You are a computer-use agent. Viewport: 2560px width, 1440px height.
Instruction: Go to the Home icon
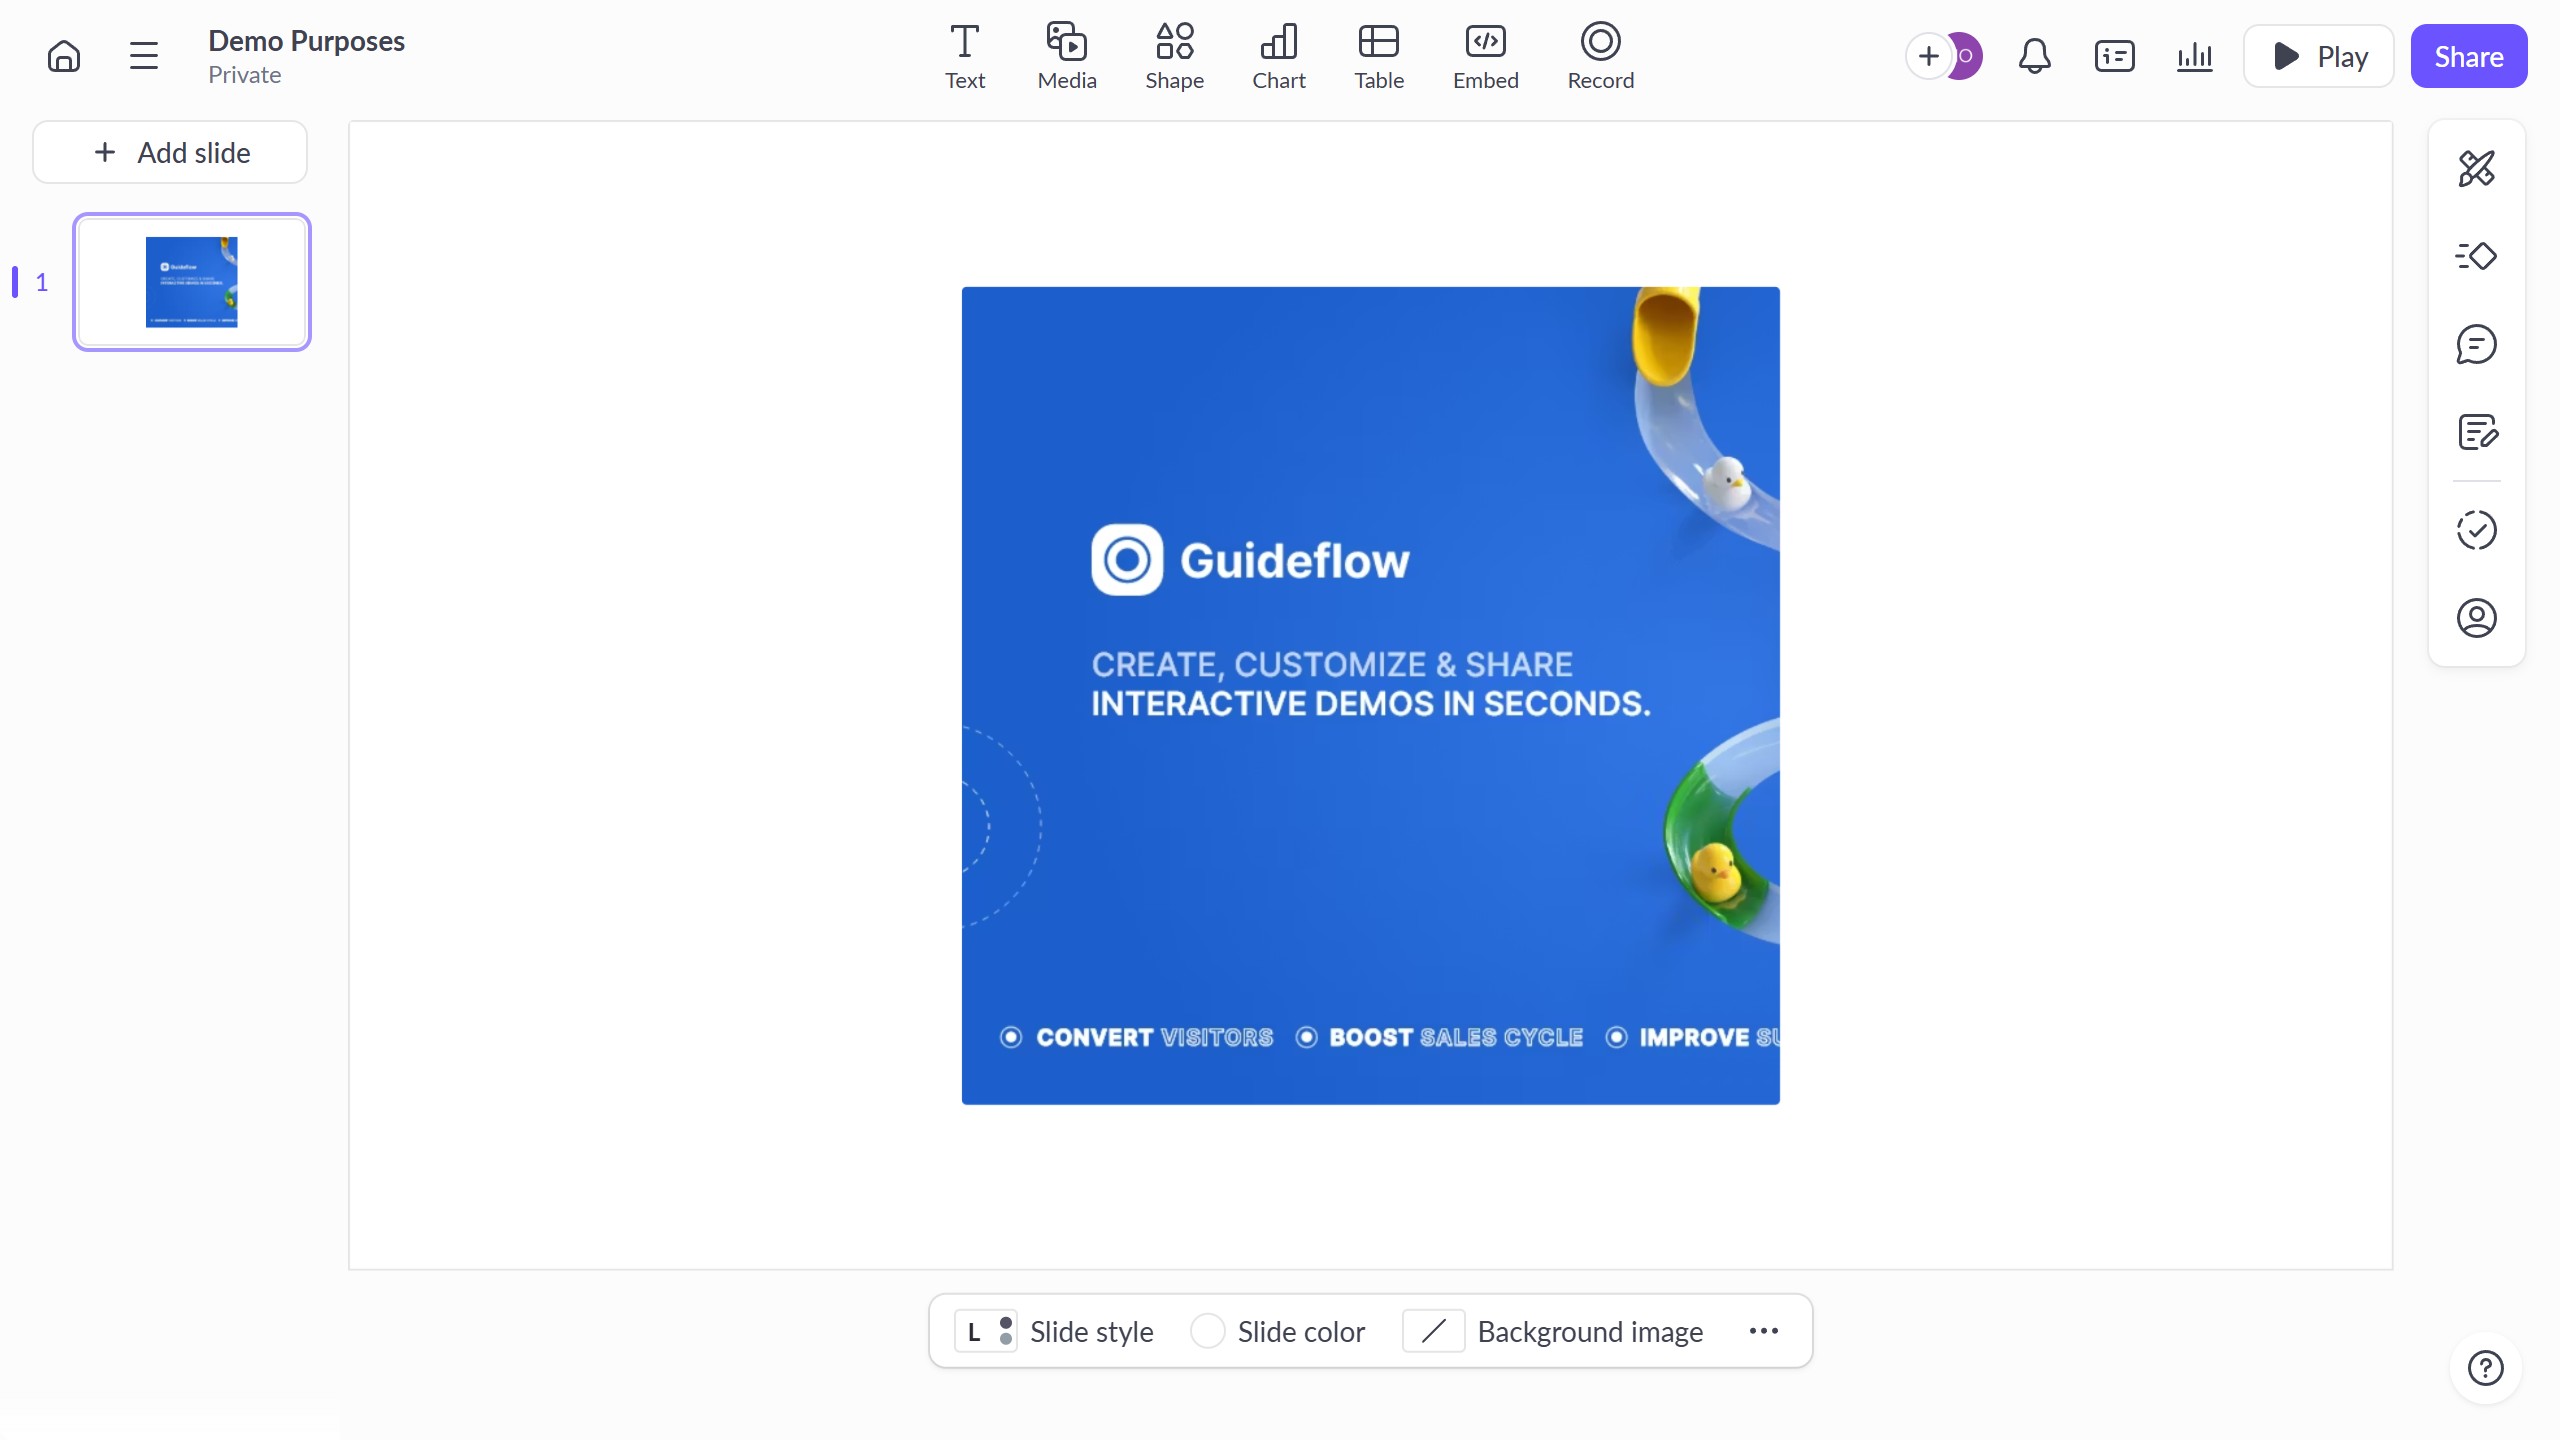[64, 56]
